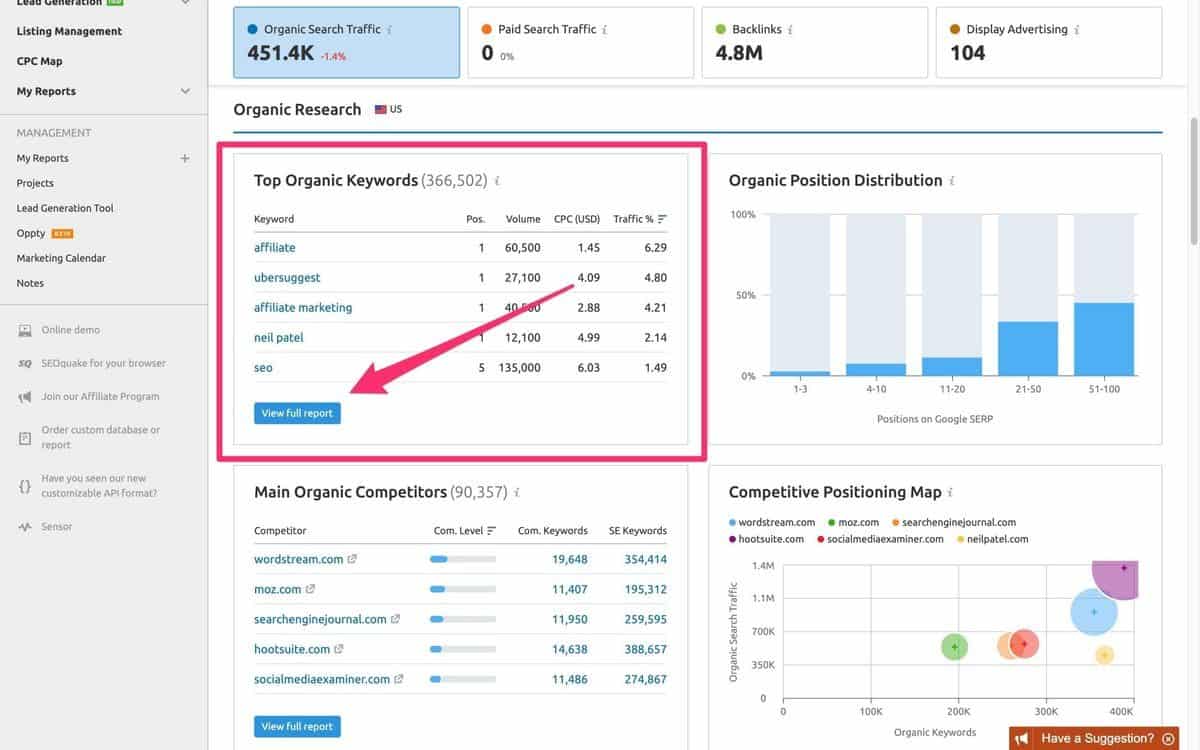Open info icon beside Backlinks
The width and height of the screenshot is (1200, 750).
(x=790, y=30)
